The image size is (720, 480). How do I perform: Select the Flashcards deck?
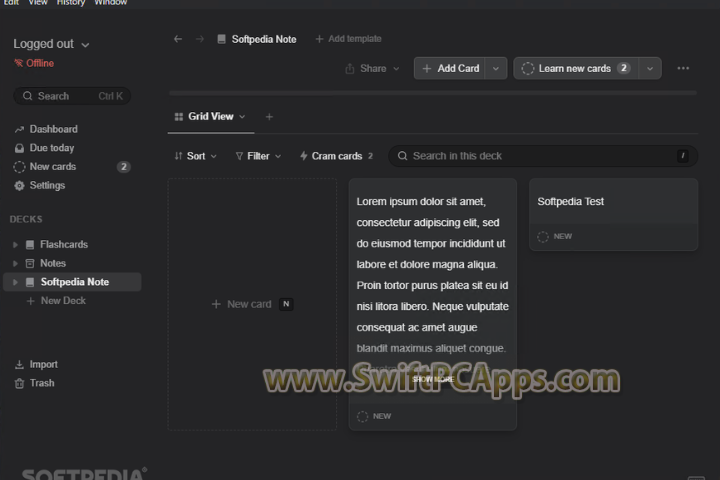coord(64,245)
